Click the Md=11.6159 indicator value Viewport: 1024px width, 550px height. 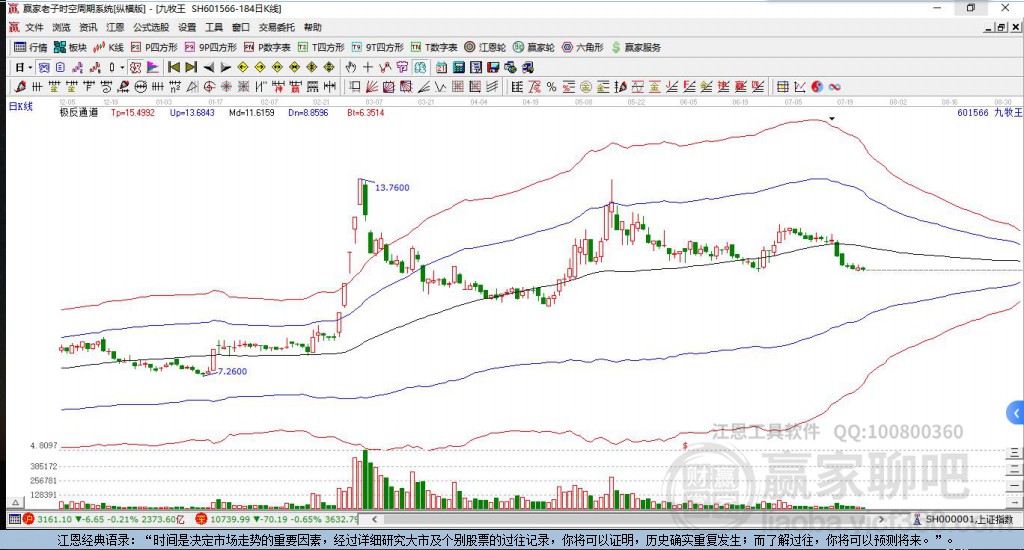(x=251, y=112)
